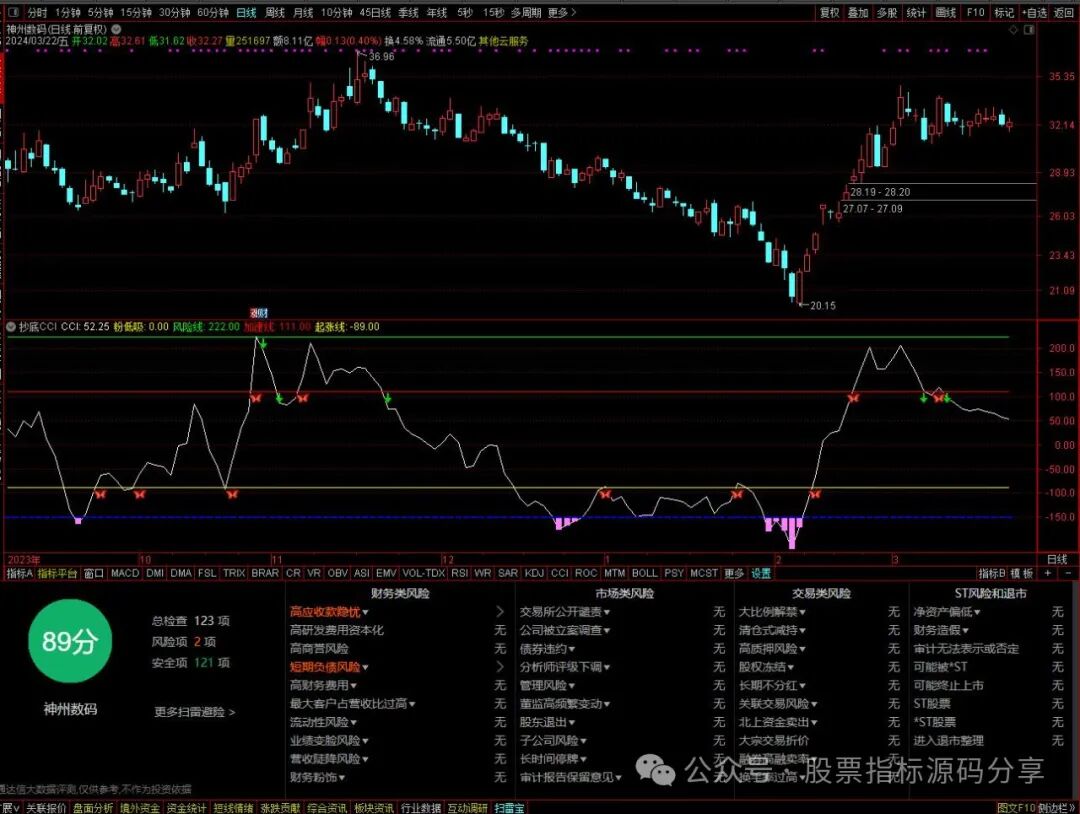This screenshot has width=1080, height=814.
Task: Open 更多扫雷避险 link
Action: (194, 712)
